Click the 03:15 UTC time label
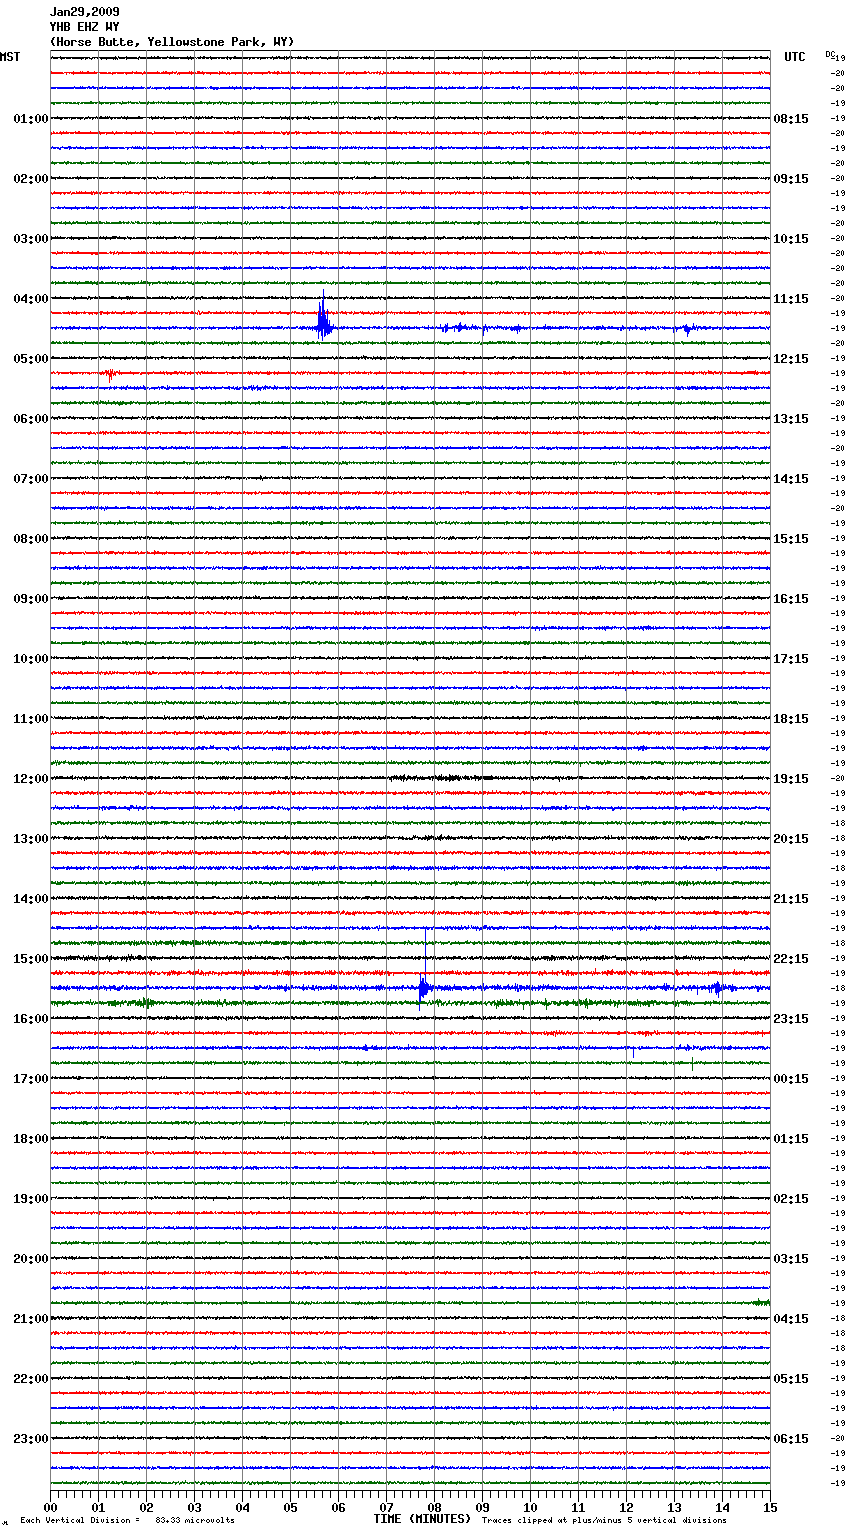 [x=791, y=1259]
